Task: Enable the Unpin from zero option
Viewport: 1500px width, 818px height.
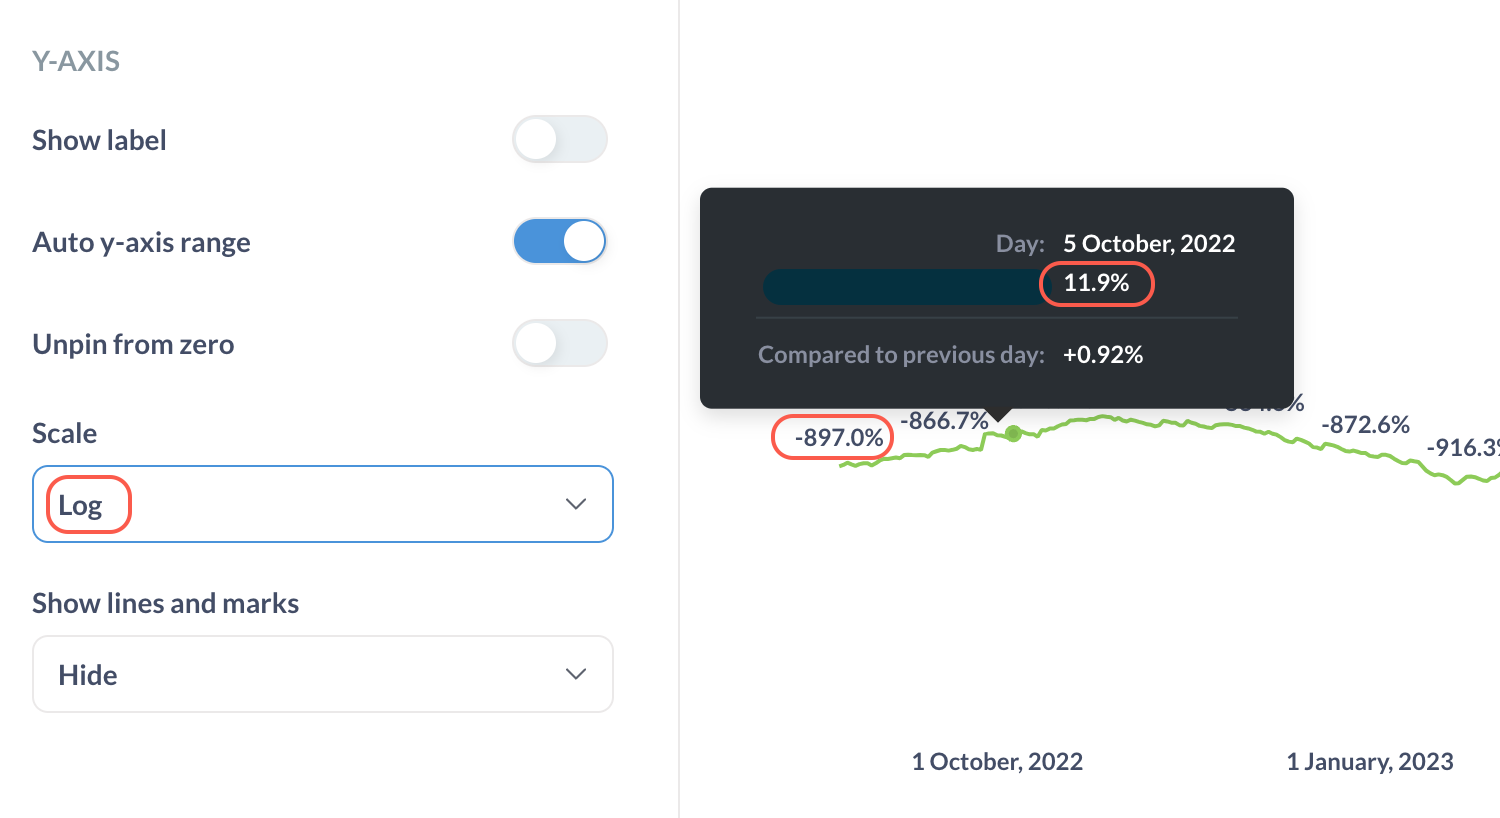Action: click(x=559, y=343)
